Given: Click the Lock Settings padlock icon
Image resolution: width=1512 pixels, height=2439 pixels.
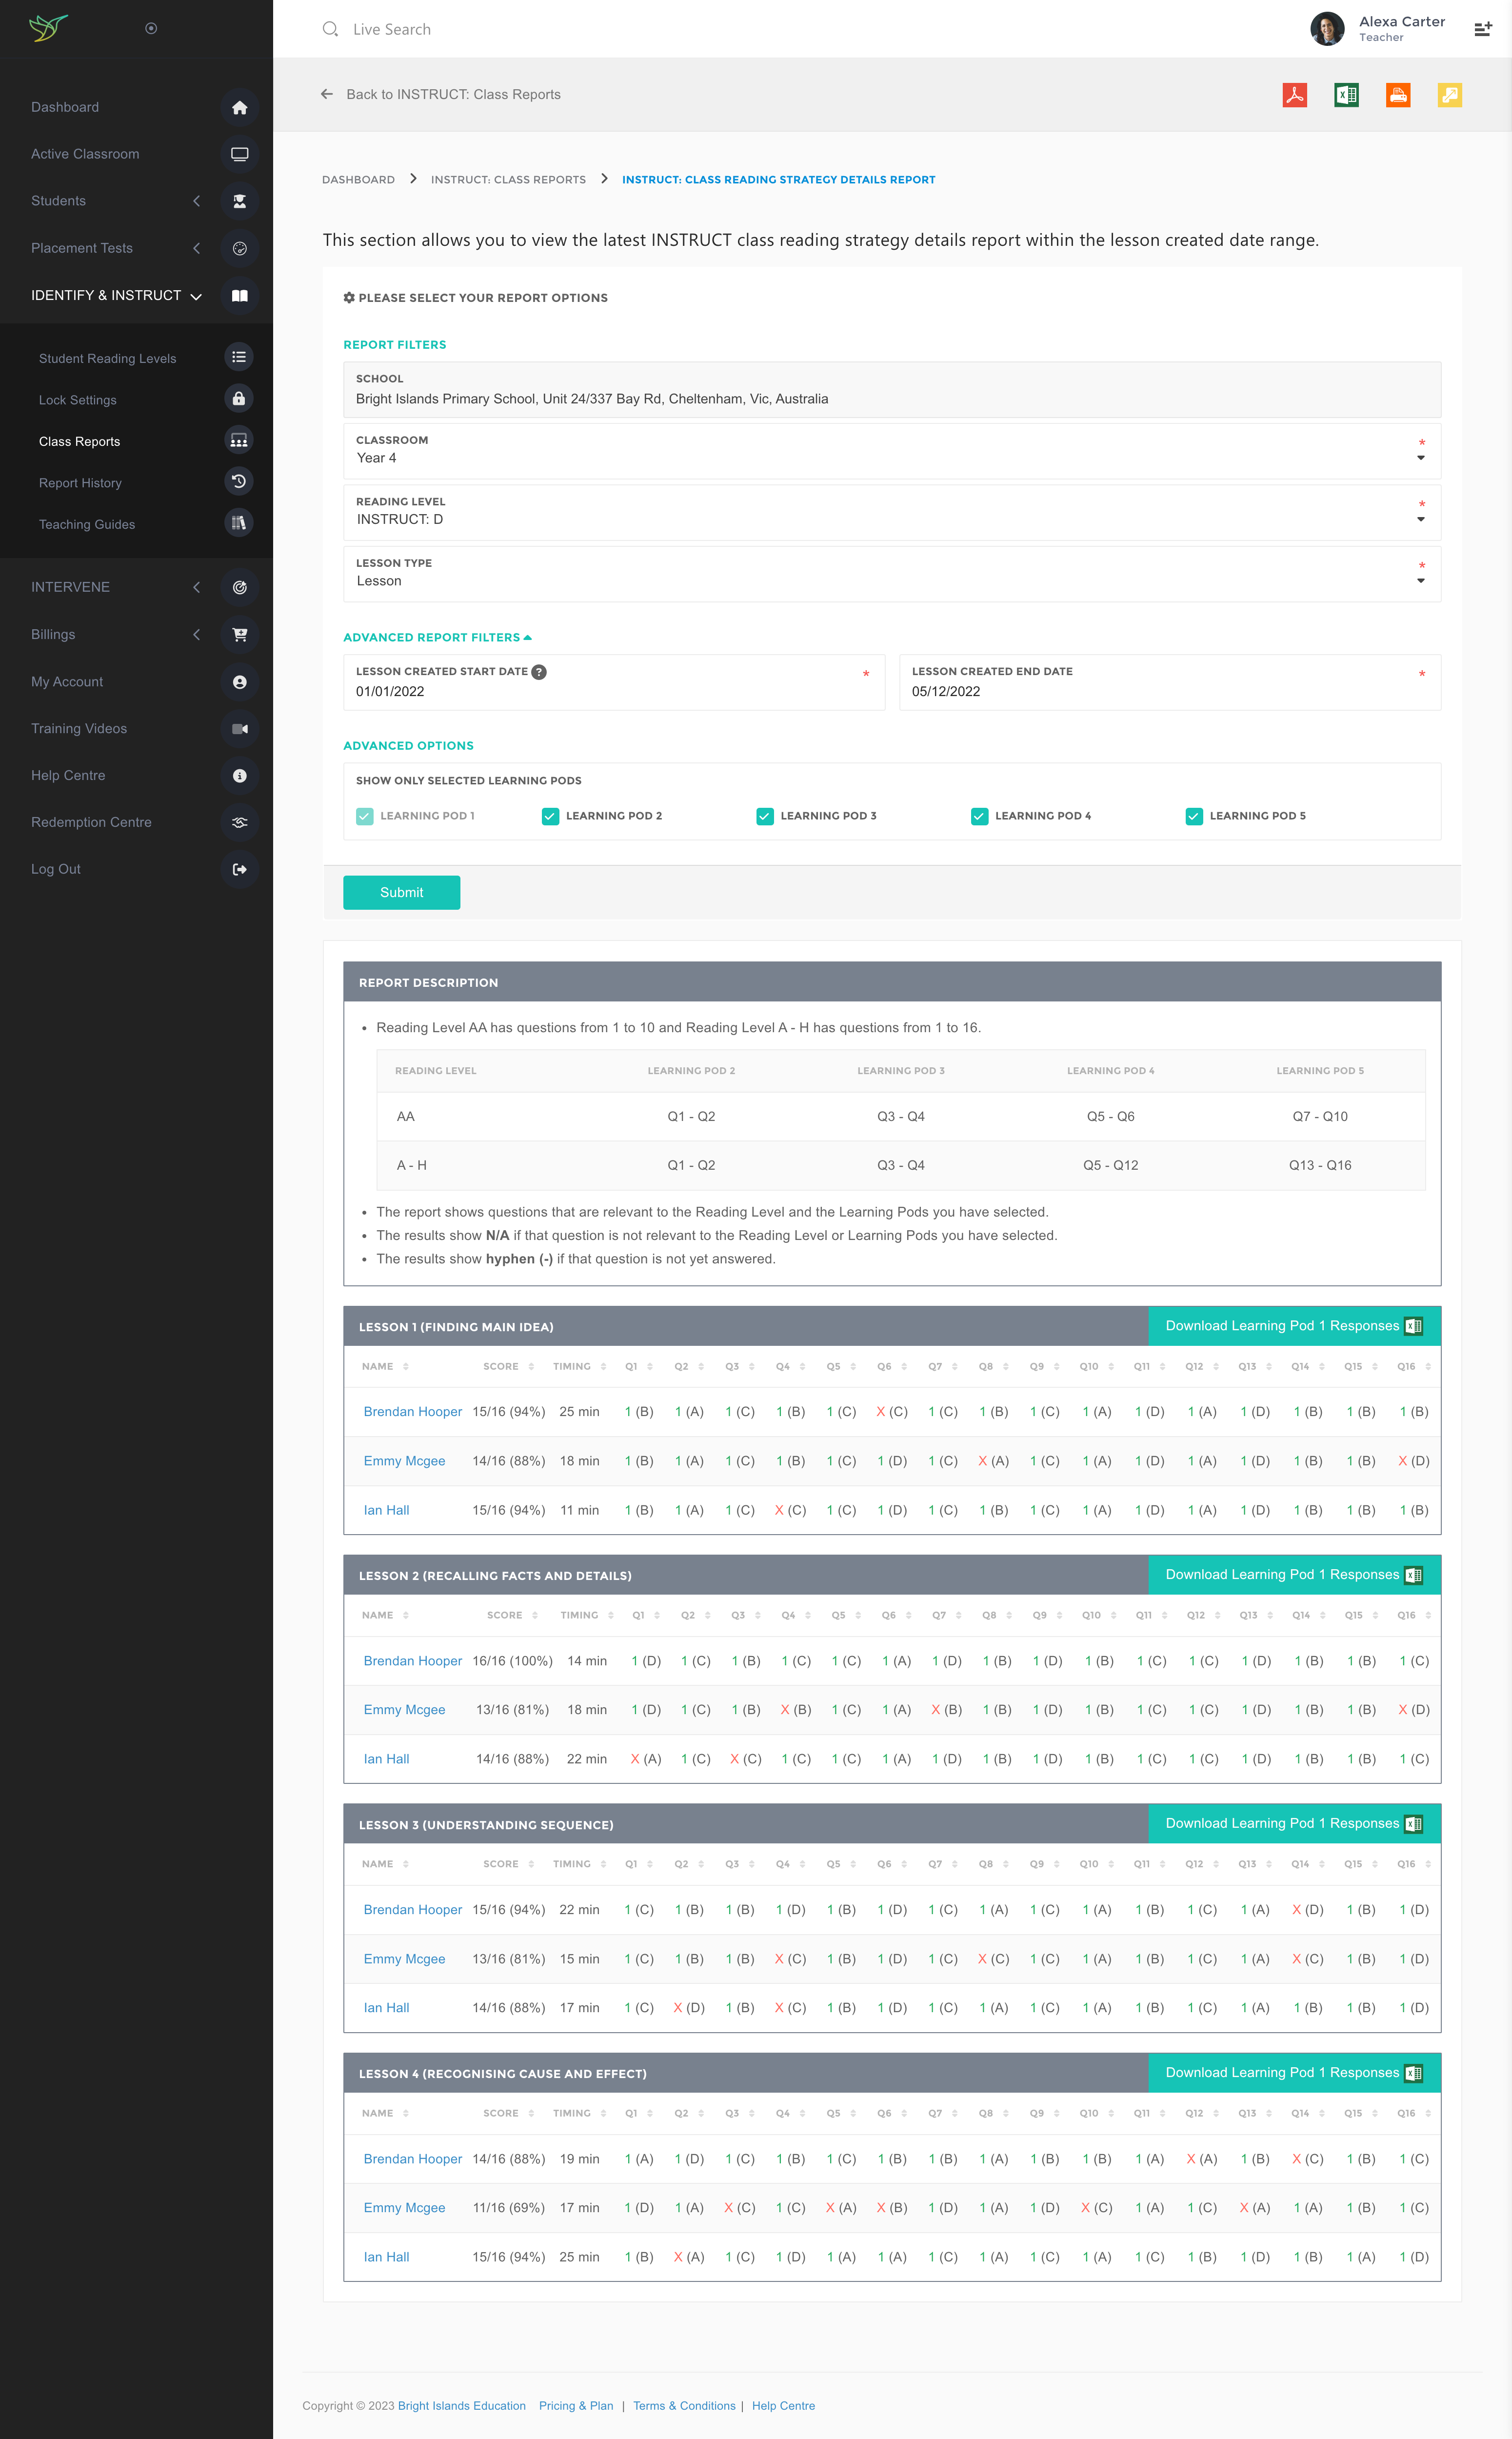Looking at the screenshot, I should point(239,399).
